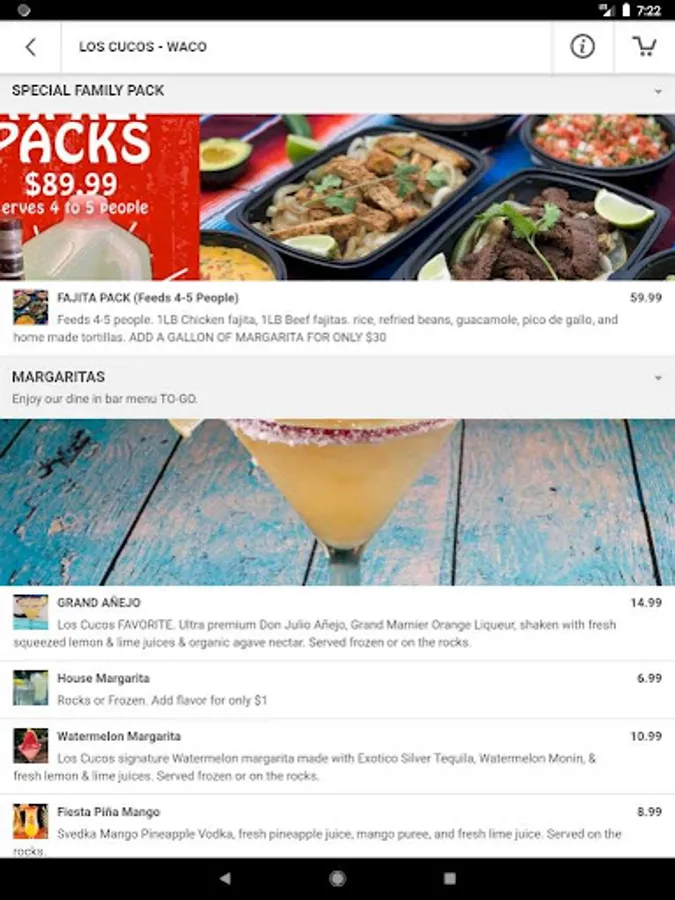Select the Fiesta Piña Mango item name
Viewport: 675px width, 900px height.
coord(108,812)
